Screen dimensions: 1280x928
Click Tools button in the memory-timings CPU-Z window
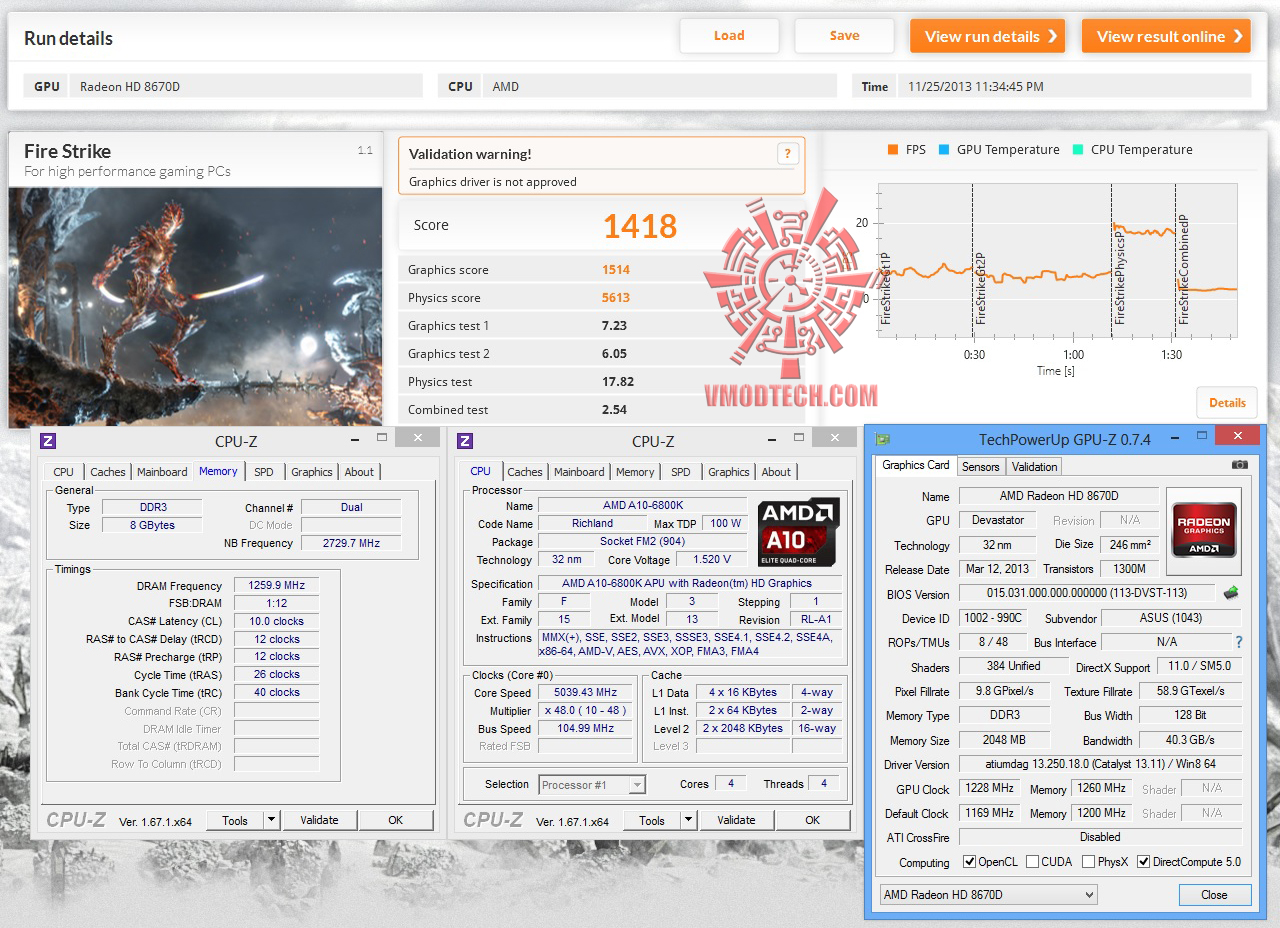tap(235, 820)
